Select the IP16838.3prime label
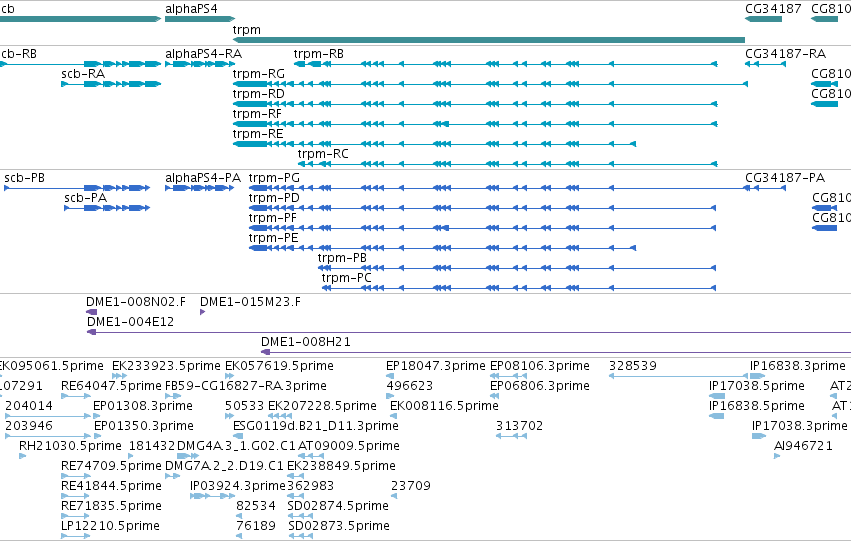 tap(797, 366)
